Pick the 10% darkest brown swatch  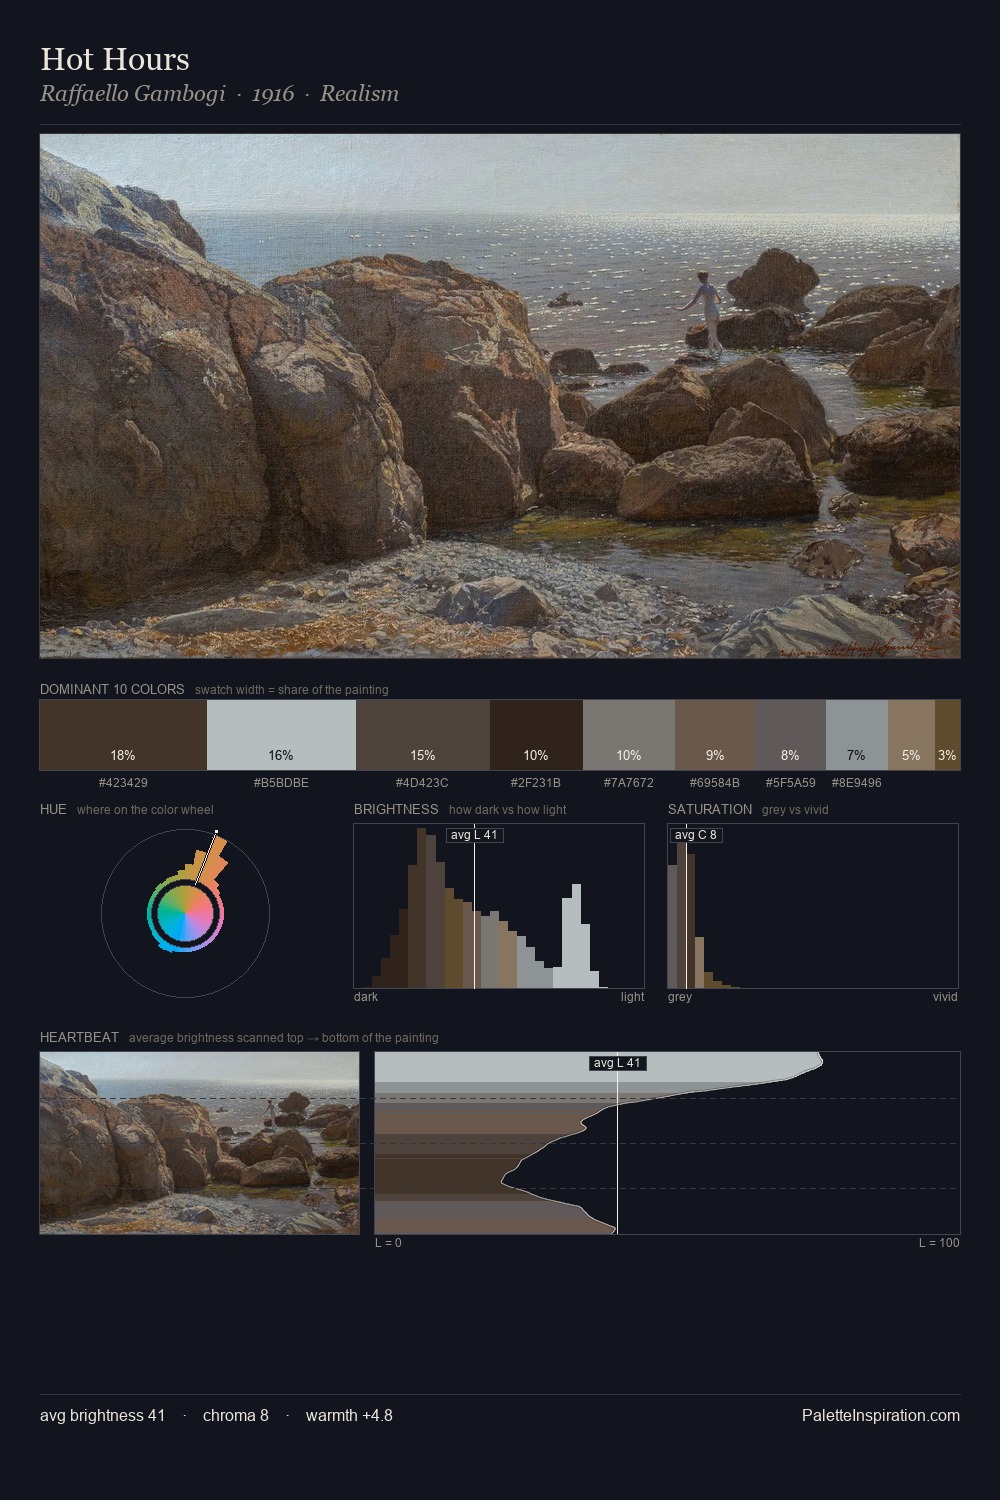(x=536, y=735)
